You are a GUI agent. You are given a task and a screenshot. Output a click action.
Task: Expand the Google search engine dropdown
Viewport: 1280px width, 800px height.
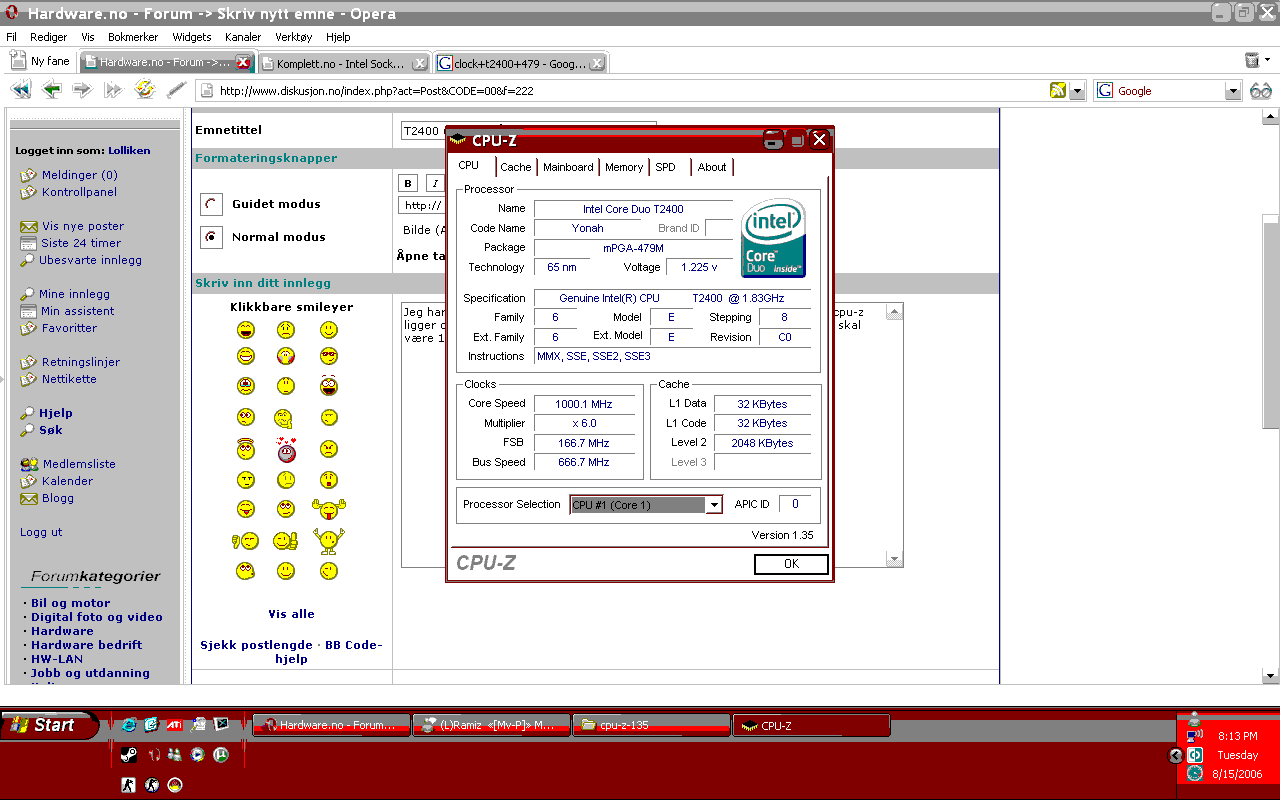click(x=1233, y=91)
